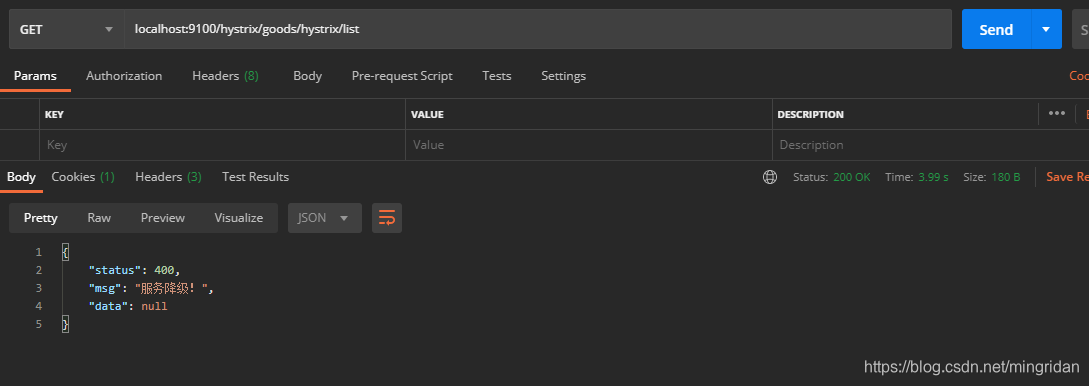Image resolution: width=1089 pixels, height=386 pixels.
Task: Switch to the Authorization tab
Action: click(x=124, y=76)
